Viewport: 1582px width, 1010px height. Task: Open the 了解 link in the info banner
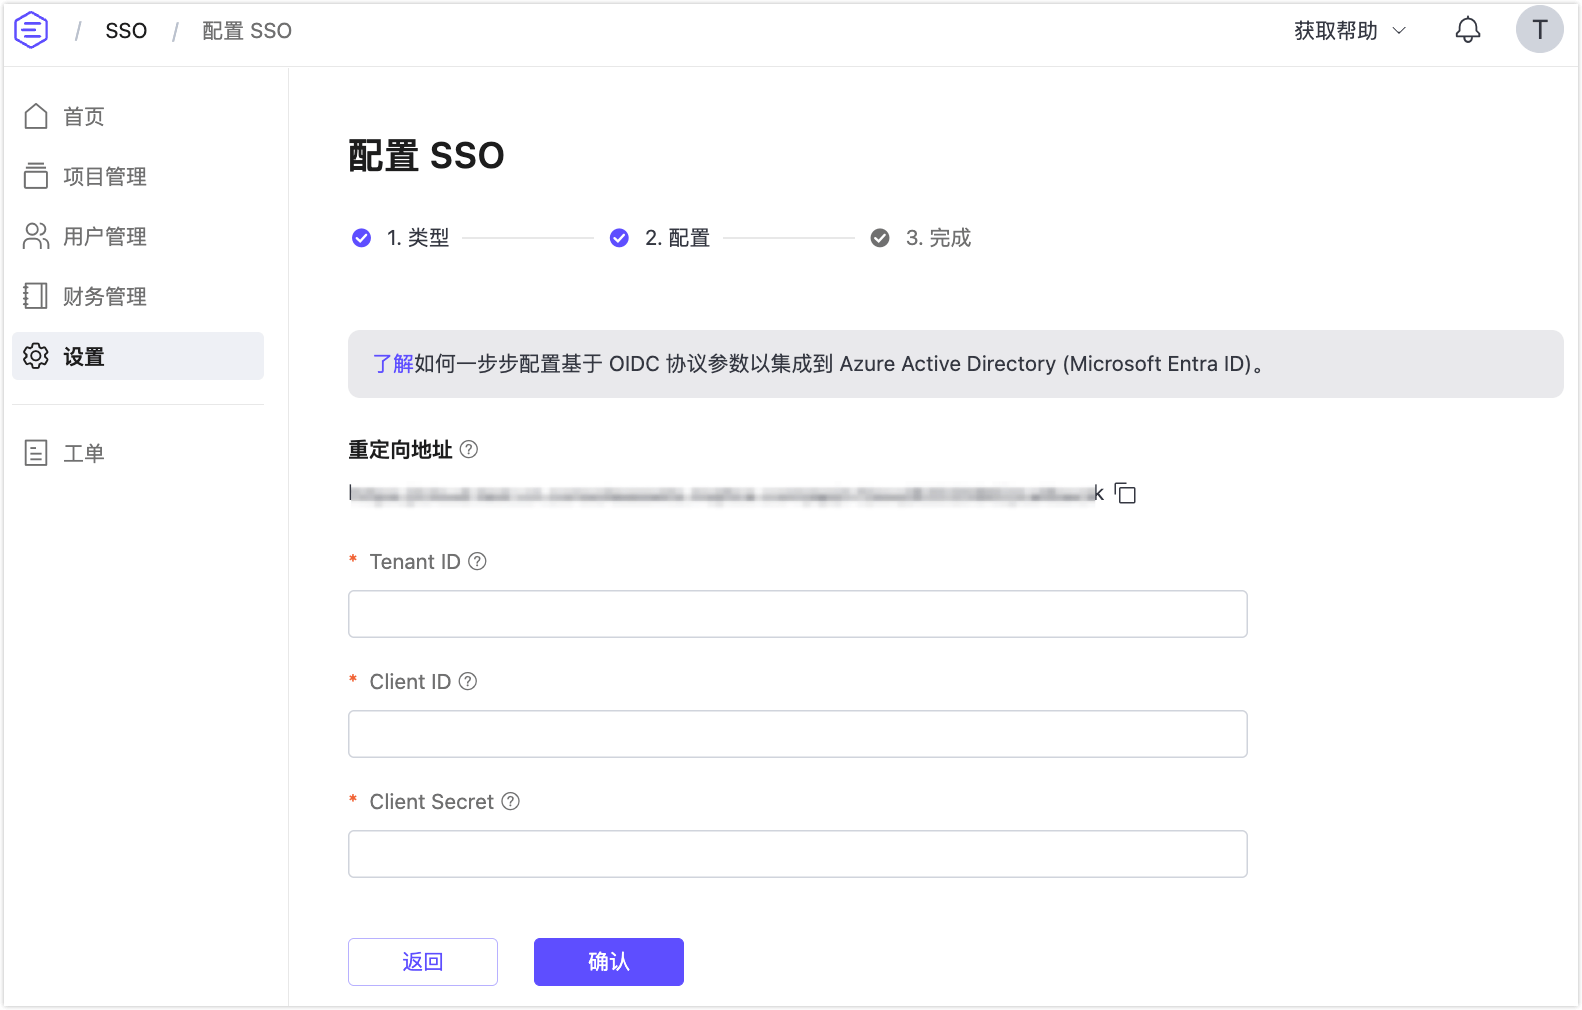pyautogui.click(x=393, y=364)
